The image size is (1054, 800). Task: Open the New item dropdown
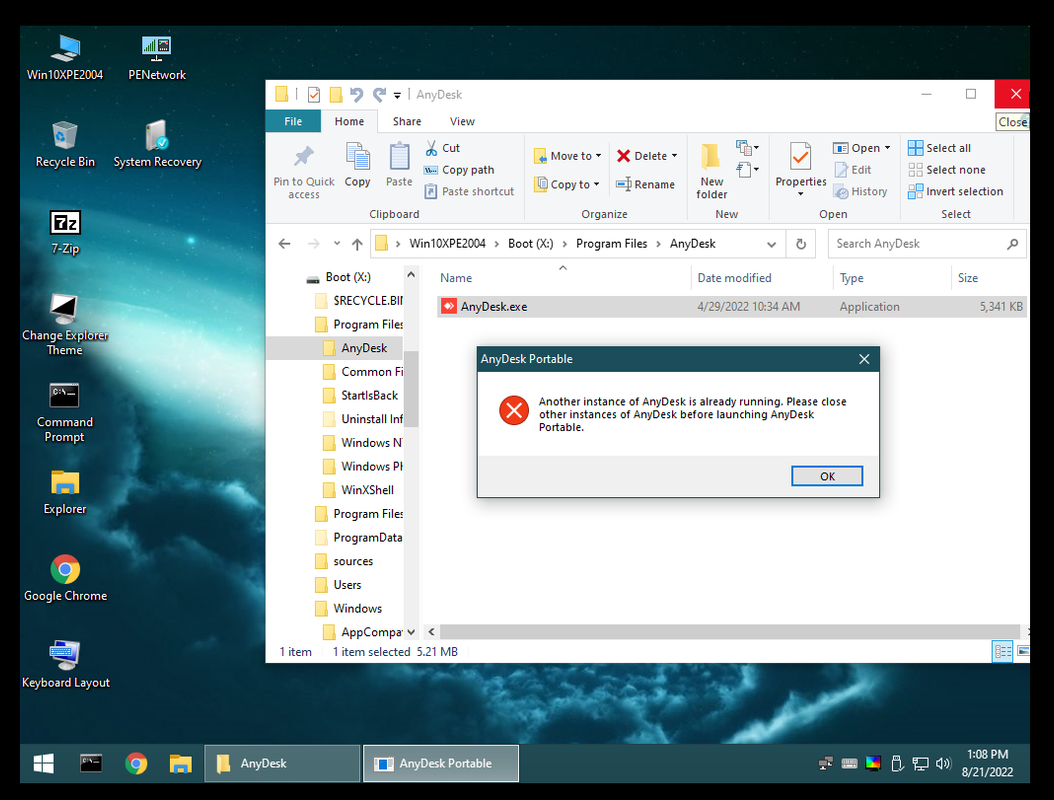click(747, 147)
